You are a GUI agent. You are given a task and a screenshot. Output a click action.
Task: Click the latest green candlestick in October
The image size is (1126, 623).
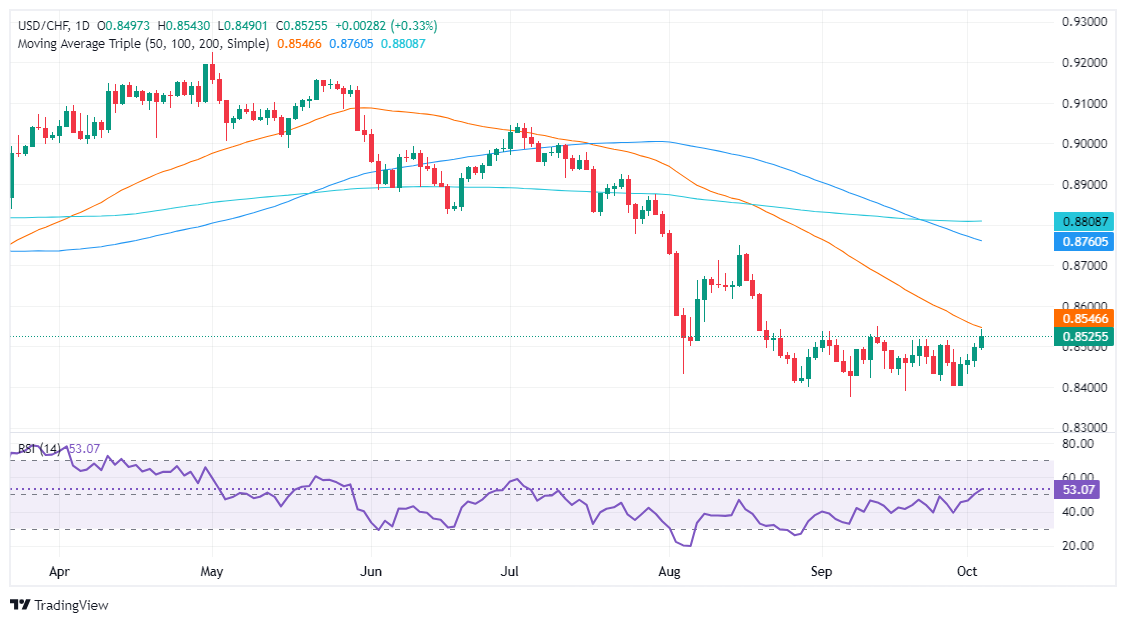click(982, 339)
